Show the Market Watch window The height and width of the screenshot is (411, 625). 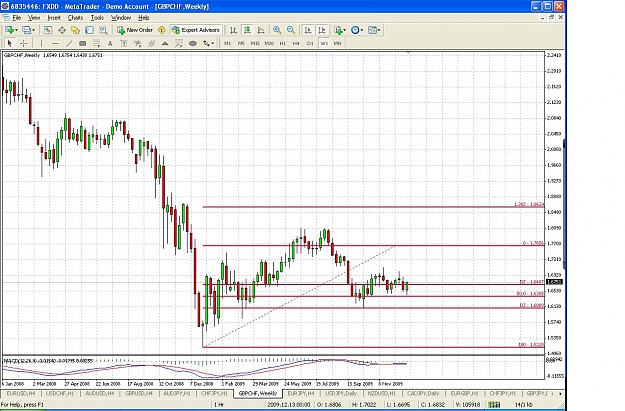pyautogui.click(x=48, y=30)
